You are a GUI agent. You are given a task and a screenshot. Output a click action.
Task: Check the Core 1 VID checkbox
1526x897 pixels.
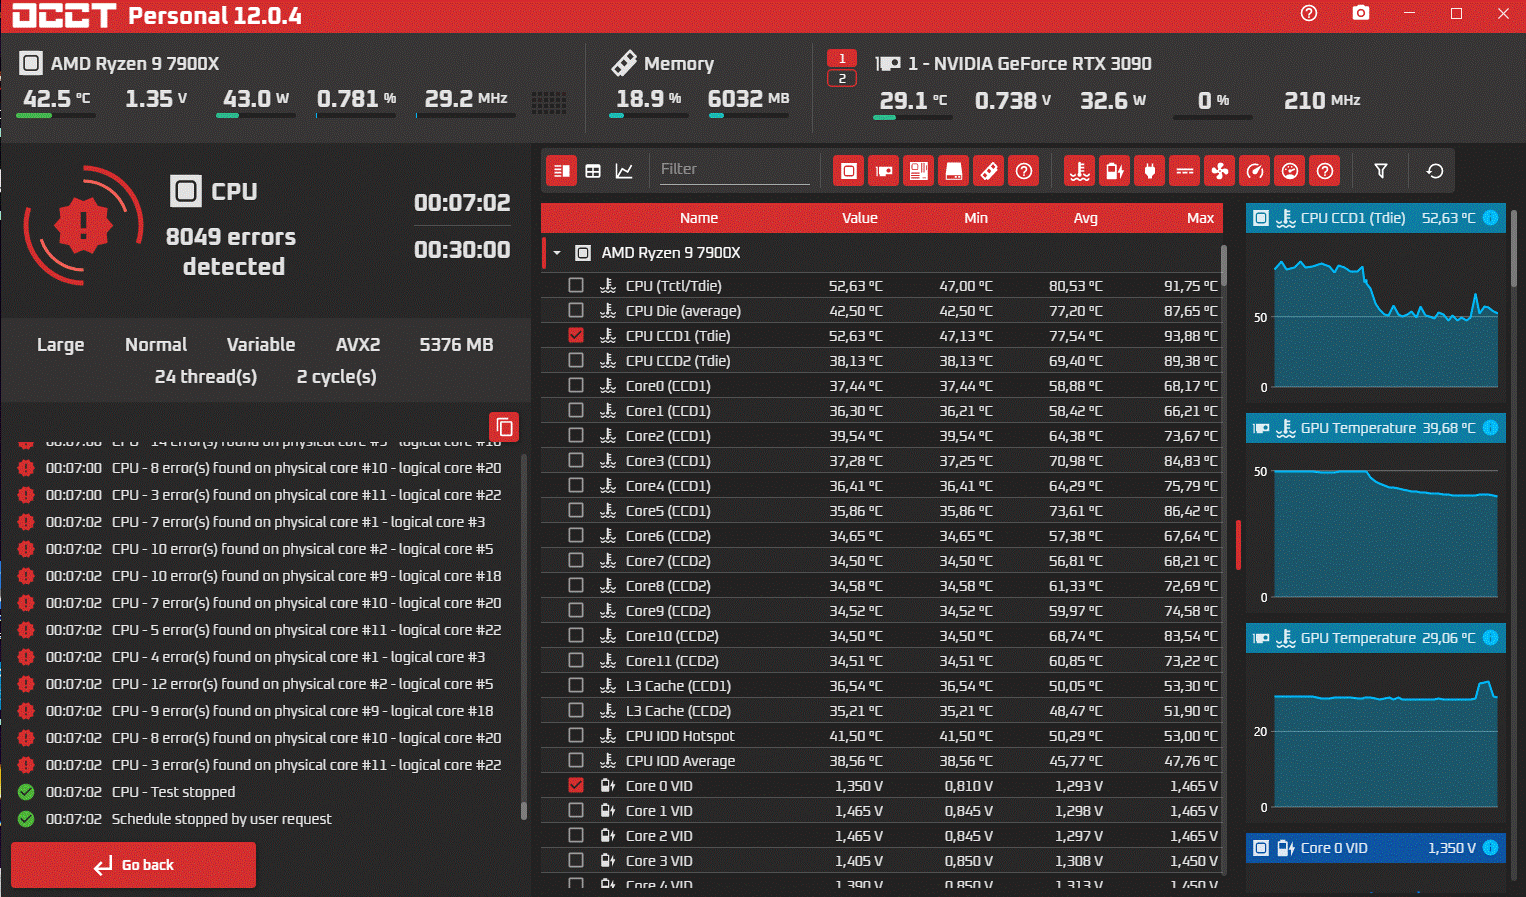[x=576, y=810]
